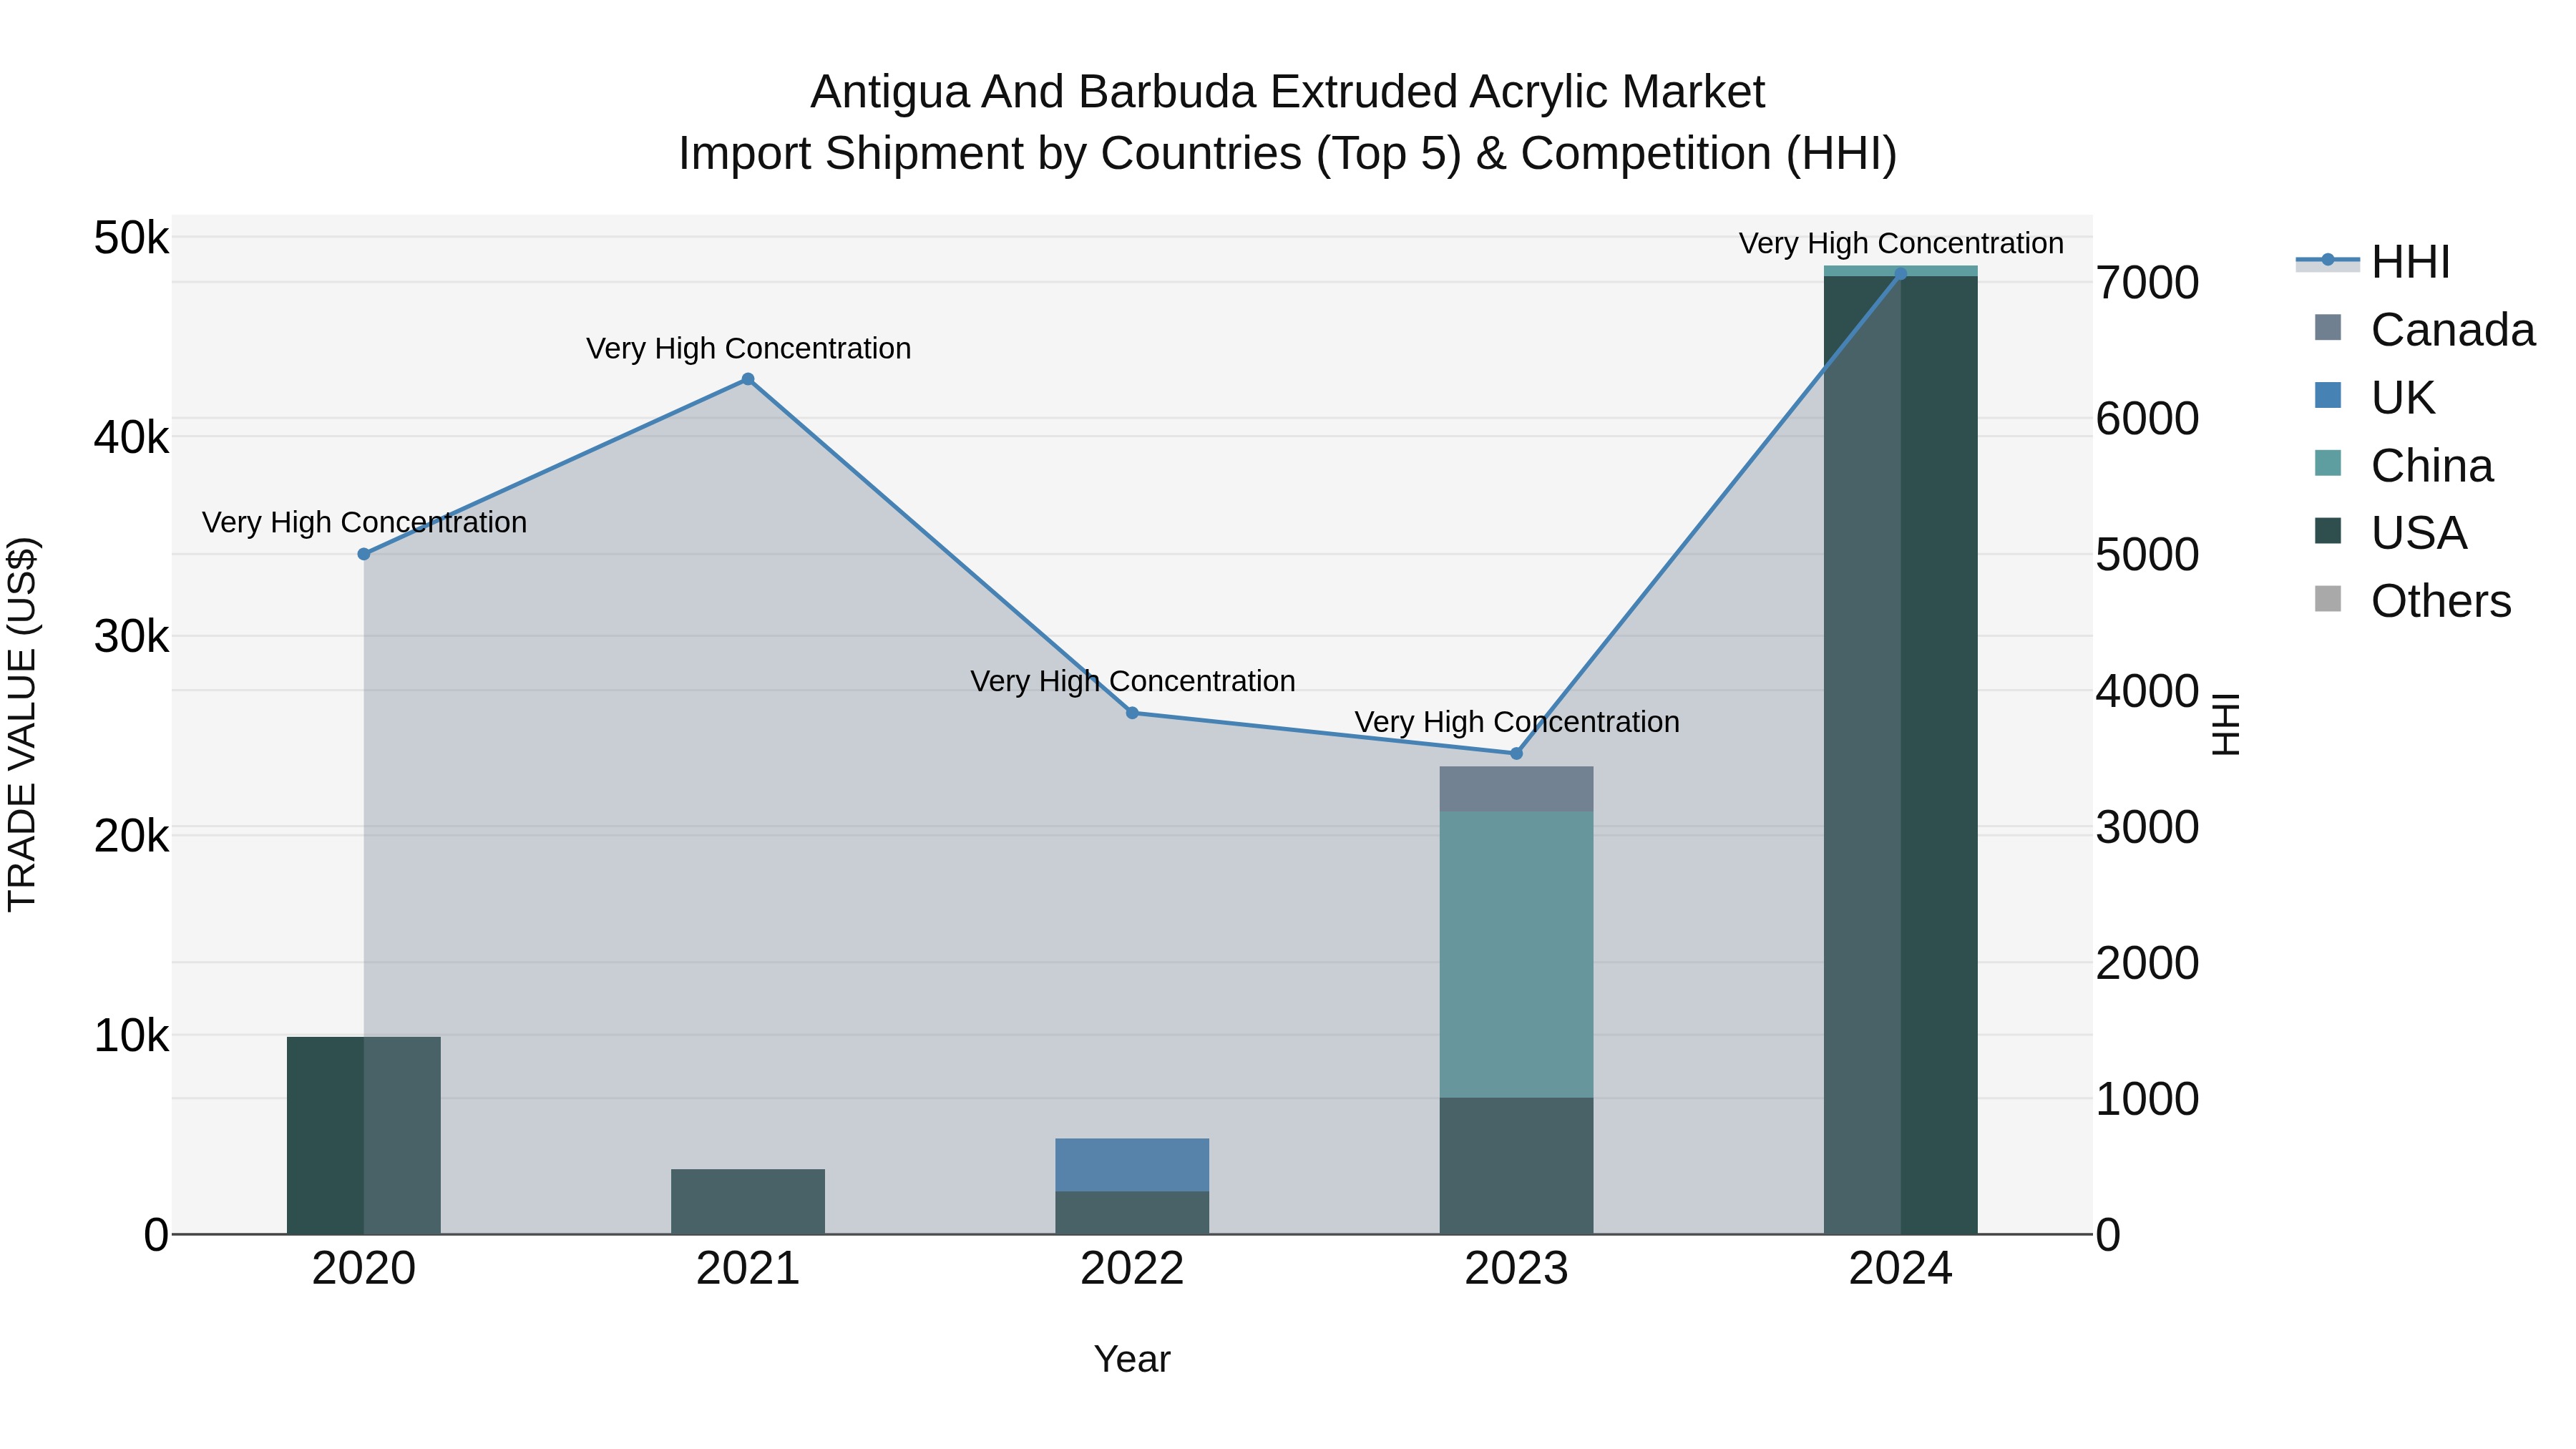Viewport: 2576px width, 1449px height.
Task: Click the 5000 HHI axis tick label
Action: (2147, 555)
